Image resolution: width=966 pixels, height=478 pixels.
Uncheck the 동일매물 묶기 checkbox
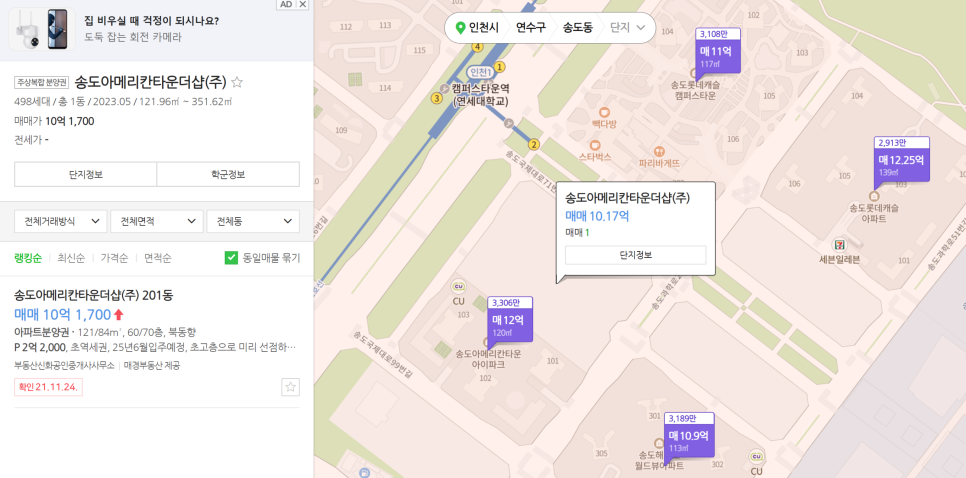pyautogui.click(x=231, y=258)
